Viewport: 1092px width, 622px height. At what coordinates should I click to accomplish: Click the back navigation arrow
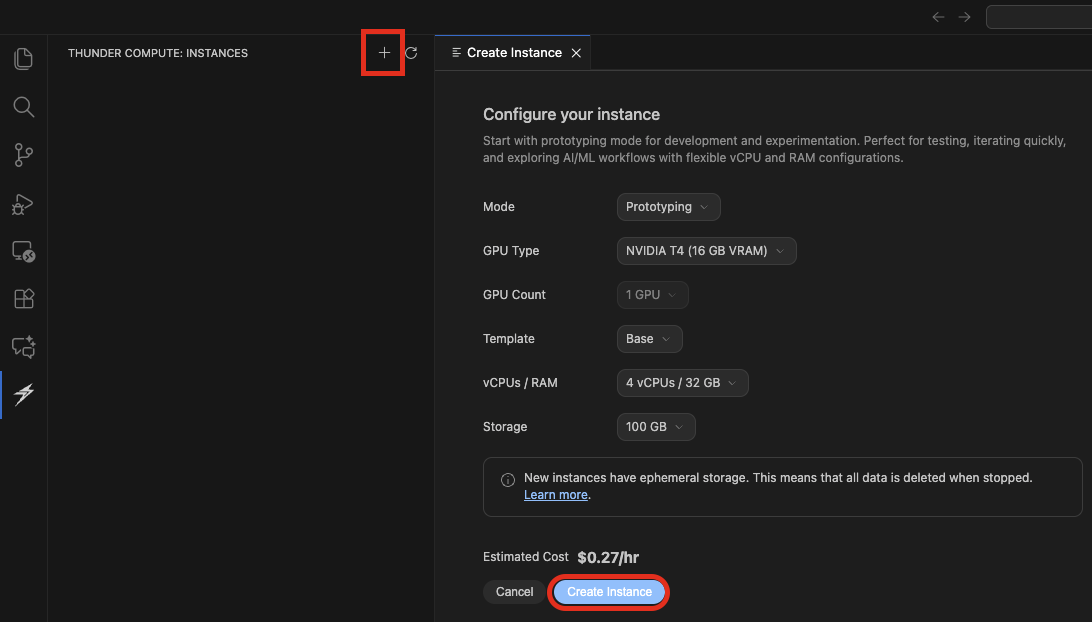point(938,16)
